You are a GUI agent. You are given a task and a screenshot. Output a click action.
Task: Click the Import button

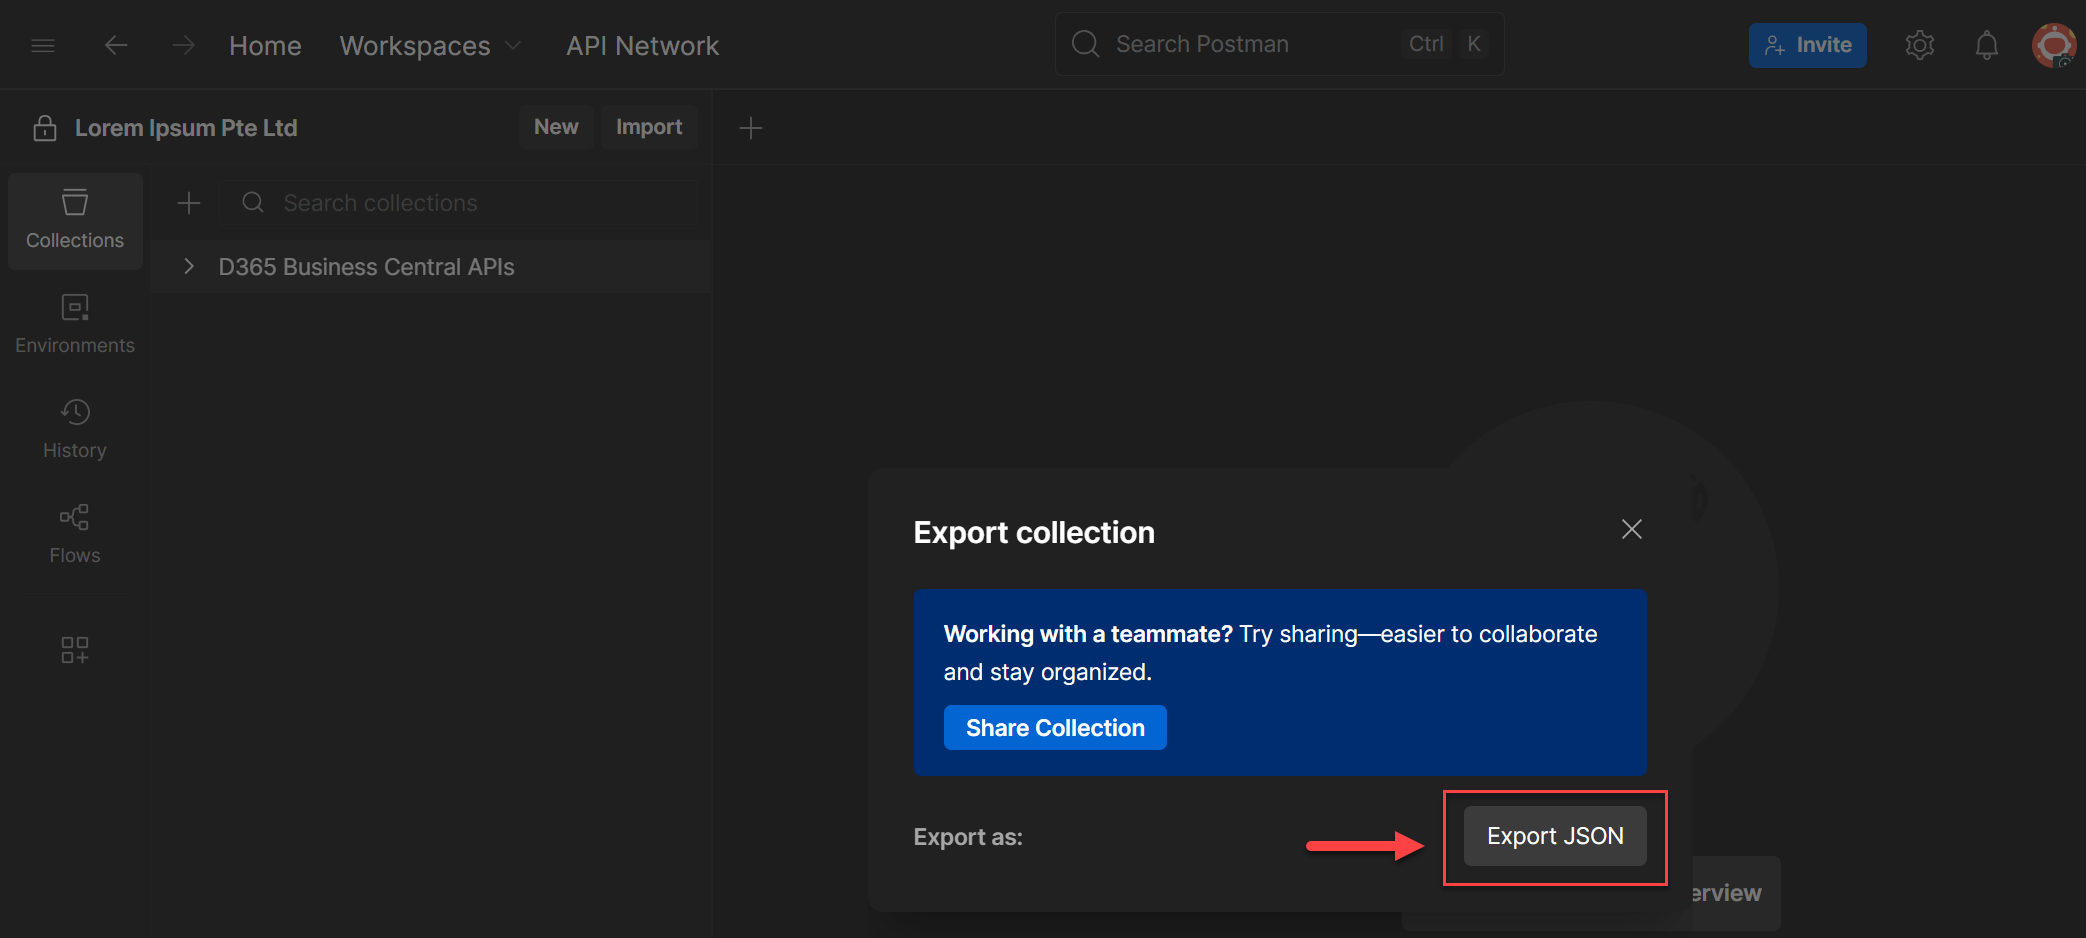[x=649, y=127]
